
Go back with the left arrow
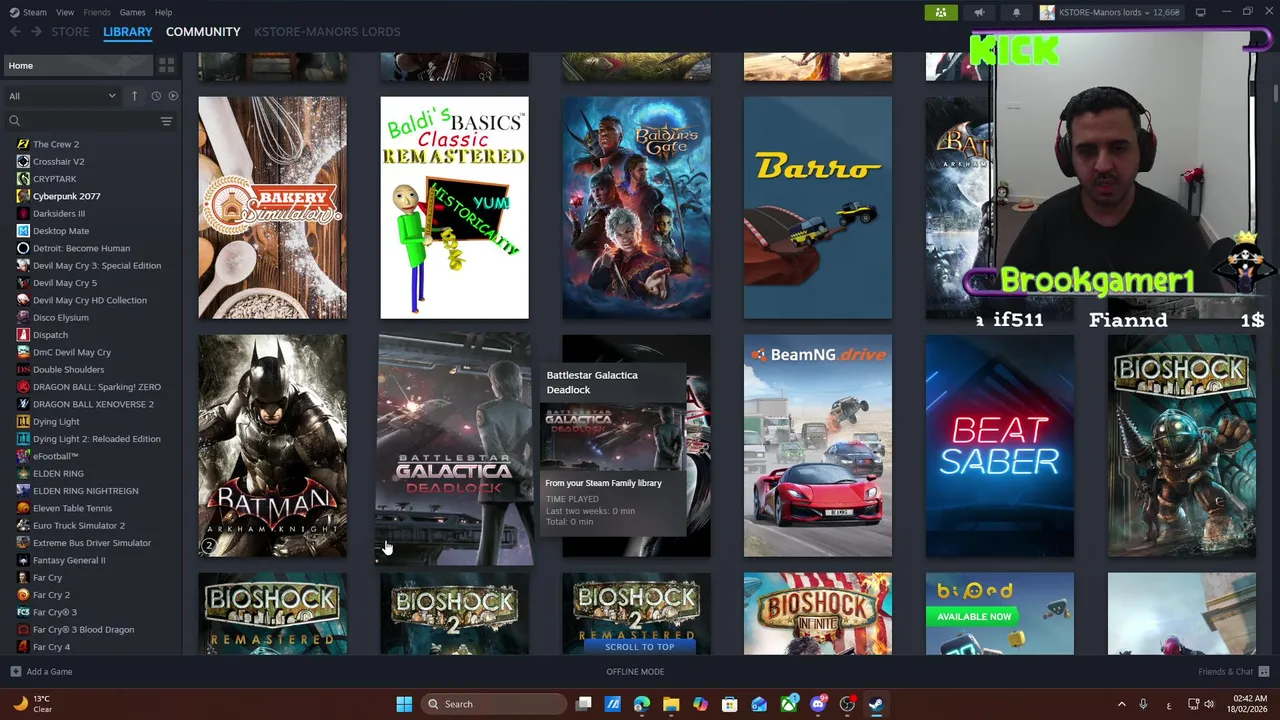(x=15, y=32)
